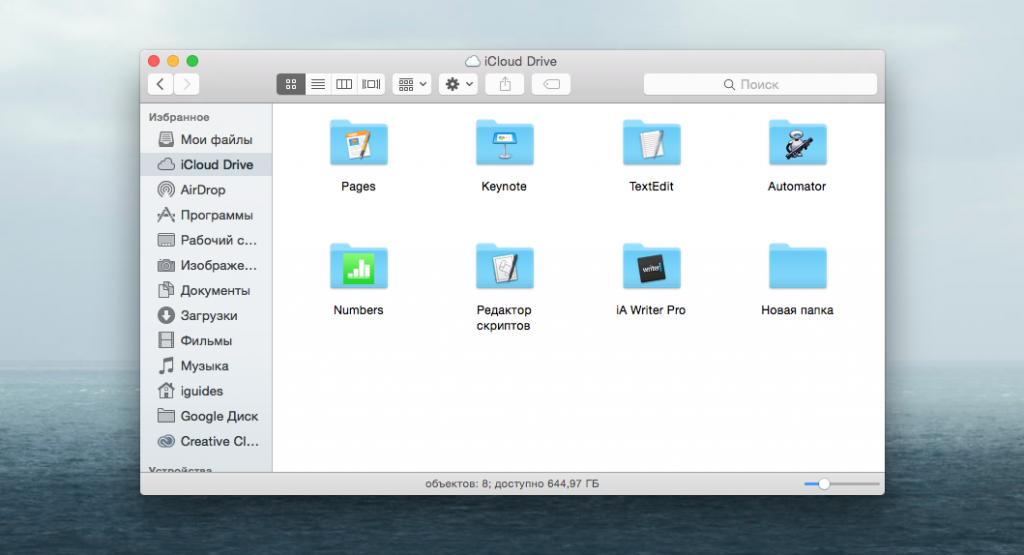Open the arrange items dropdown
The width and height of the screenshot is (1024, 555).
coord(411,84)
